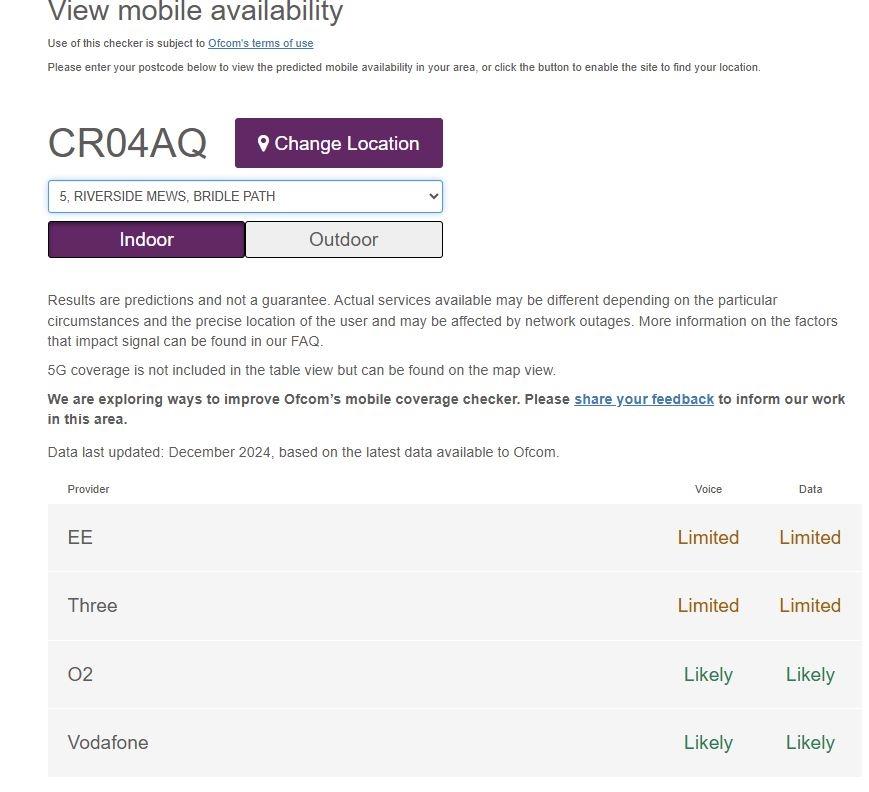869x792 pixels.
Task: Select the EE provider row
Action: [455, 538]
